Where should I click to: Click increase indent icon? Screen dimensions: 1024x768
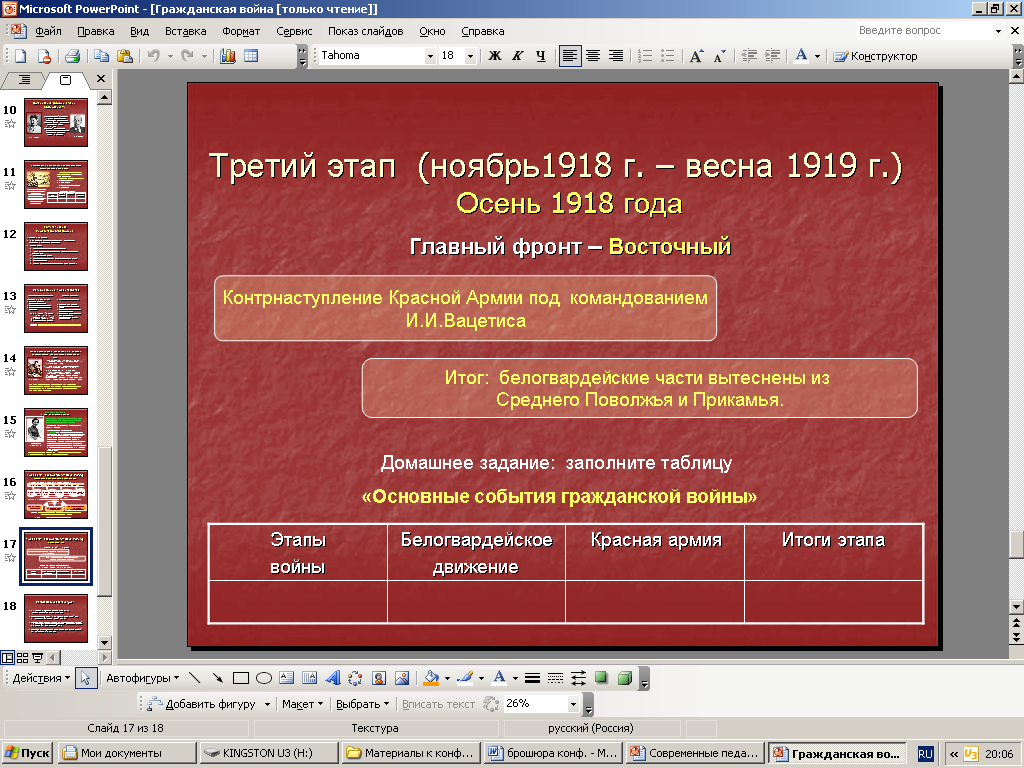[772, 56]
